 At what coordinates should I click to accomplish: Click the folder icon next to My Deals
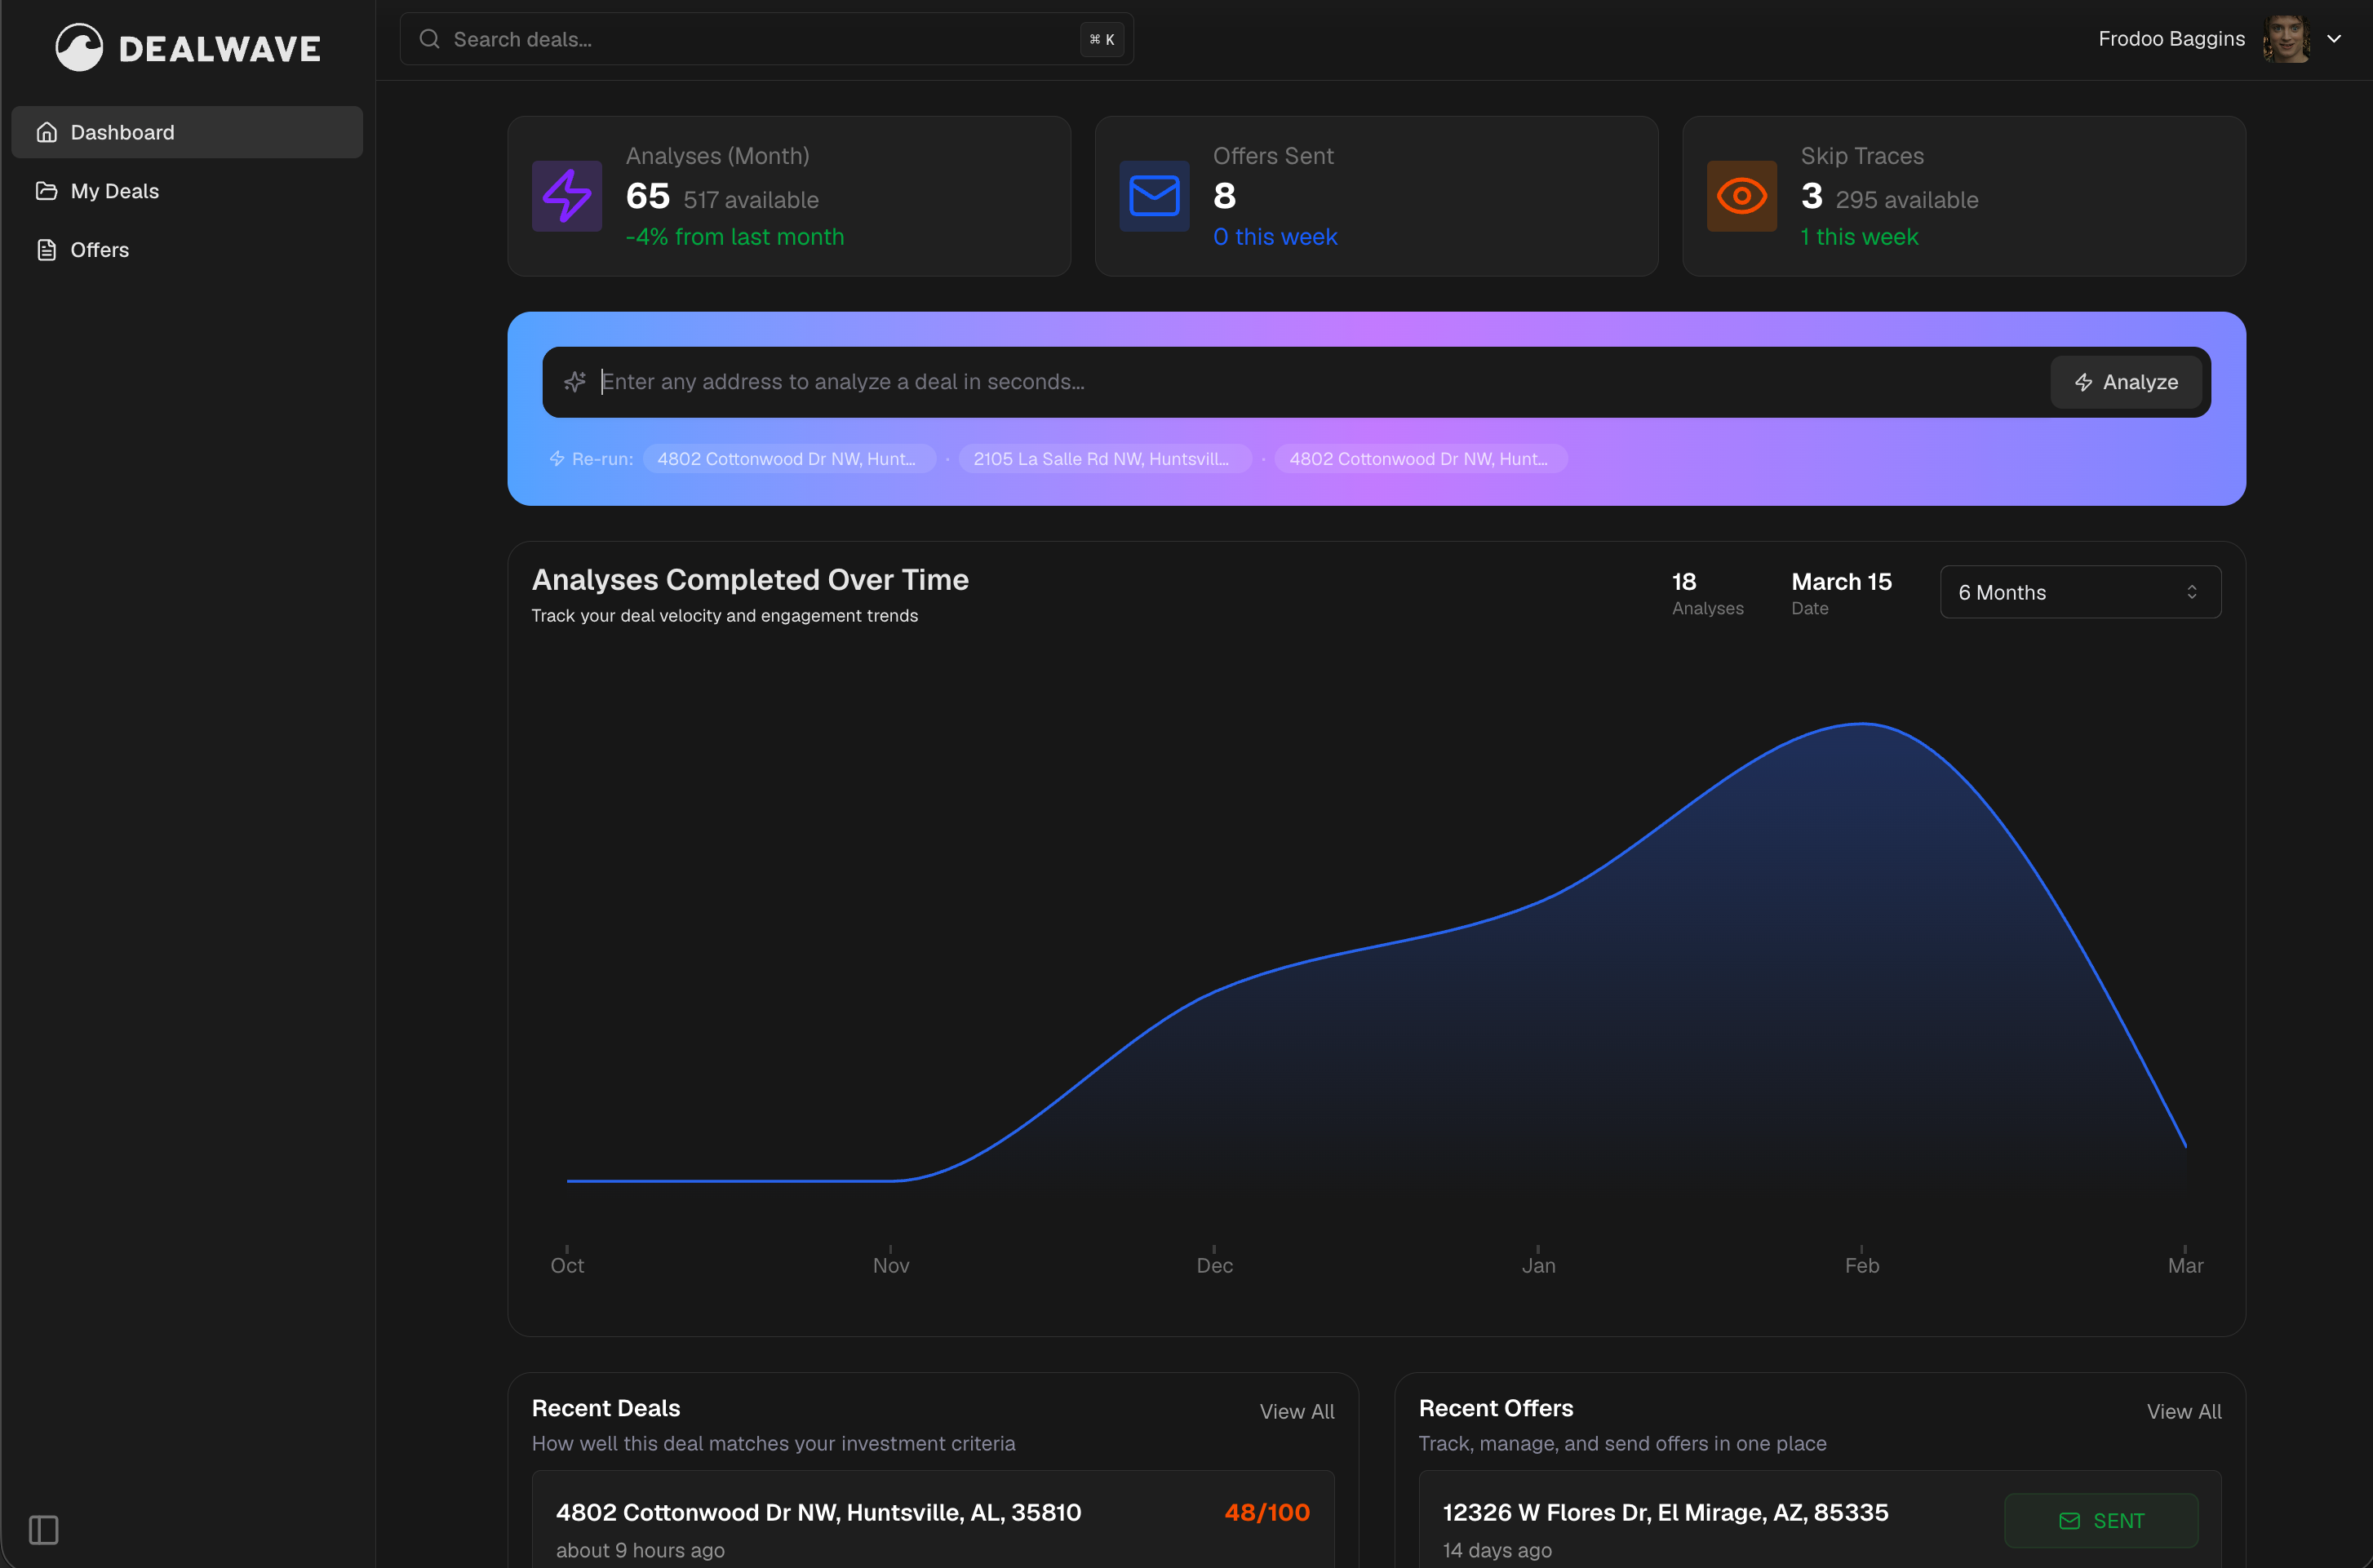point(46,190)
